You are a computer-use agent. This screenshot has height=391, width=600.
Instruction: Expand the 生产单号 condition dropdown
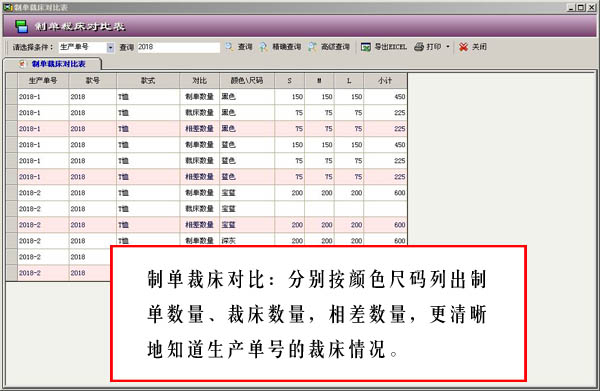pyautogui.click(x=110, y=47)
